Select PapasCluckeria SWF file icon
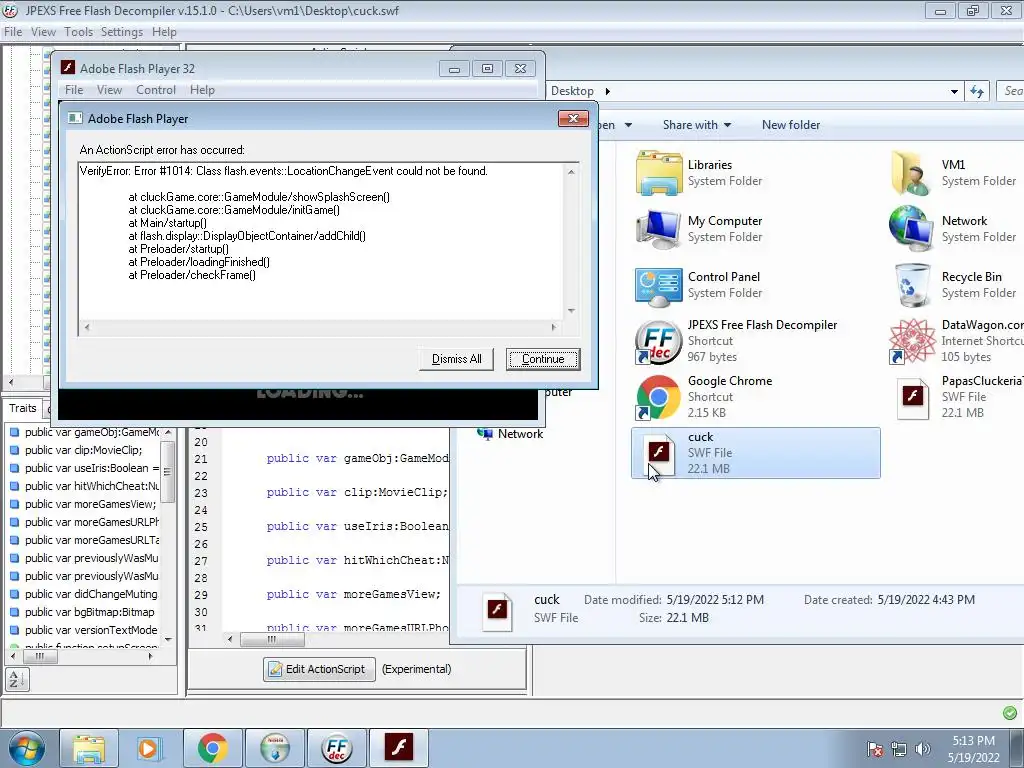 click(912, 398)
